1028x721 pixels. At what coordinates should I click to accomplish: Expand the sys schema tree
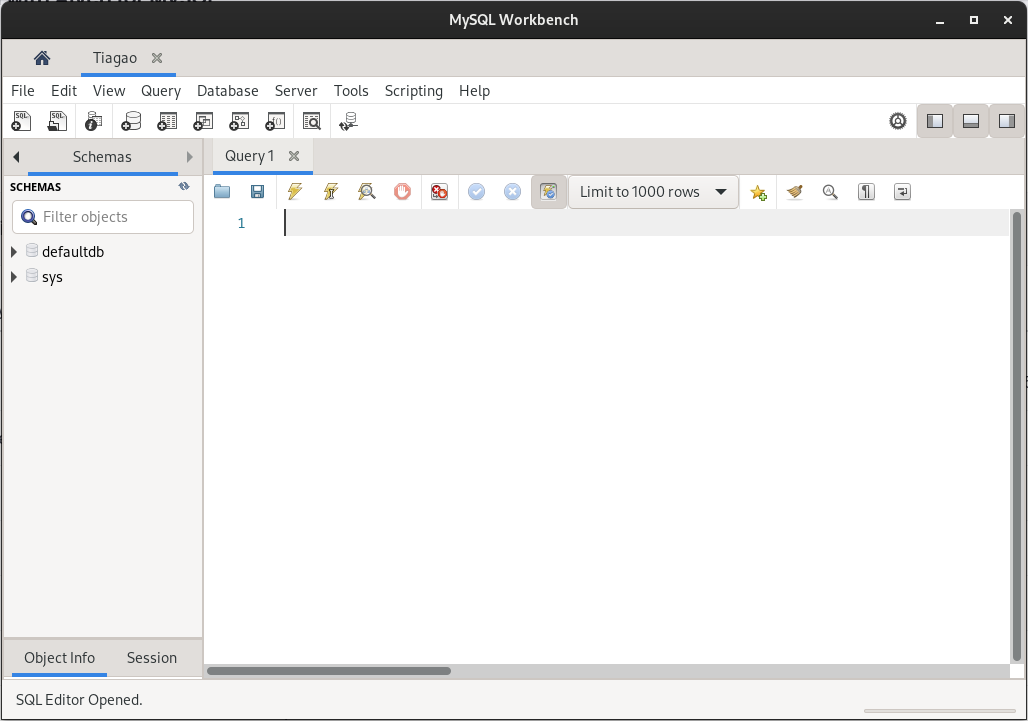coord(14,277)
